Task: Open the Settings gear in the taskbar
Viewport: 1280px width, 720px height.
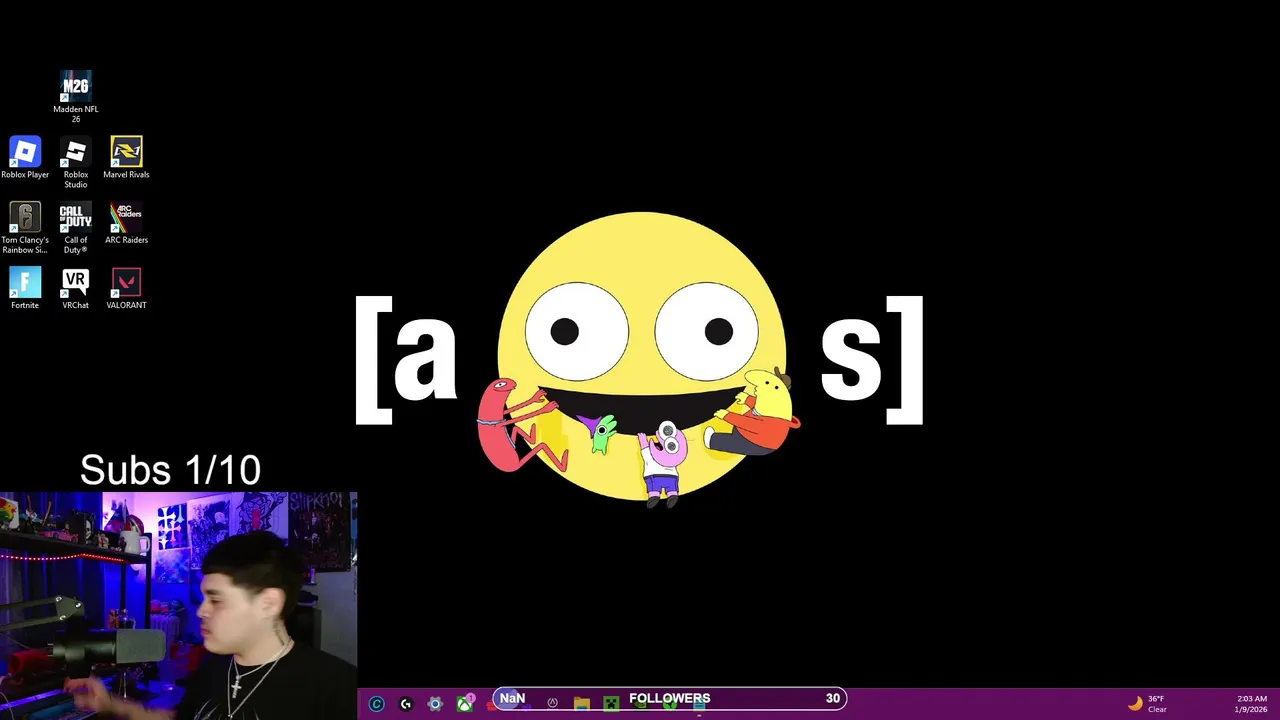Action: (435, 704)
